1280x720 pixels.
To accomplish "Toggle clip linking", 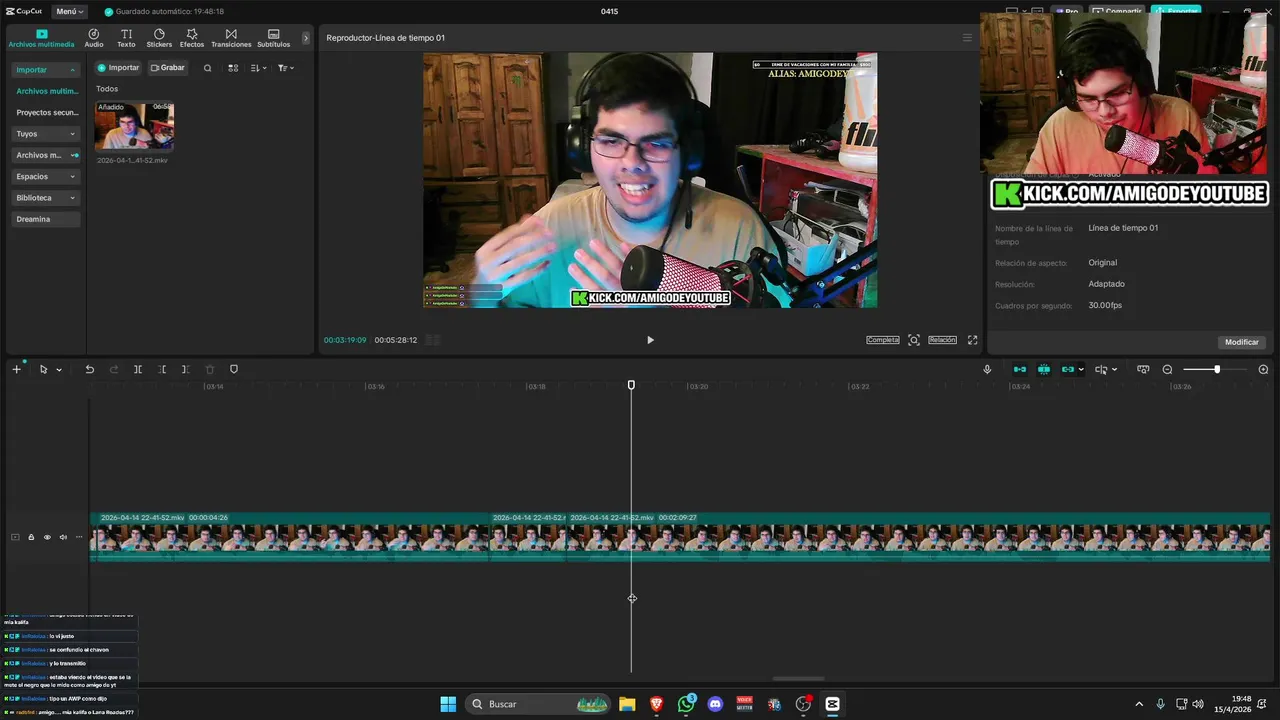I will tap(1067, 369).
